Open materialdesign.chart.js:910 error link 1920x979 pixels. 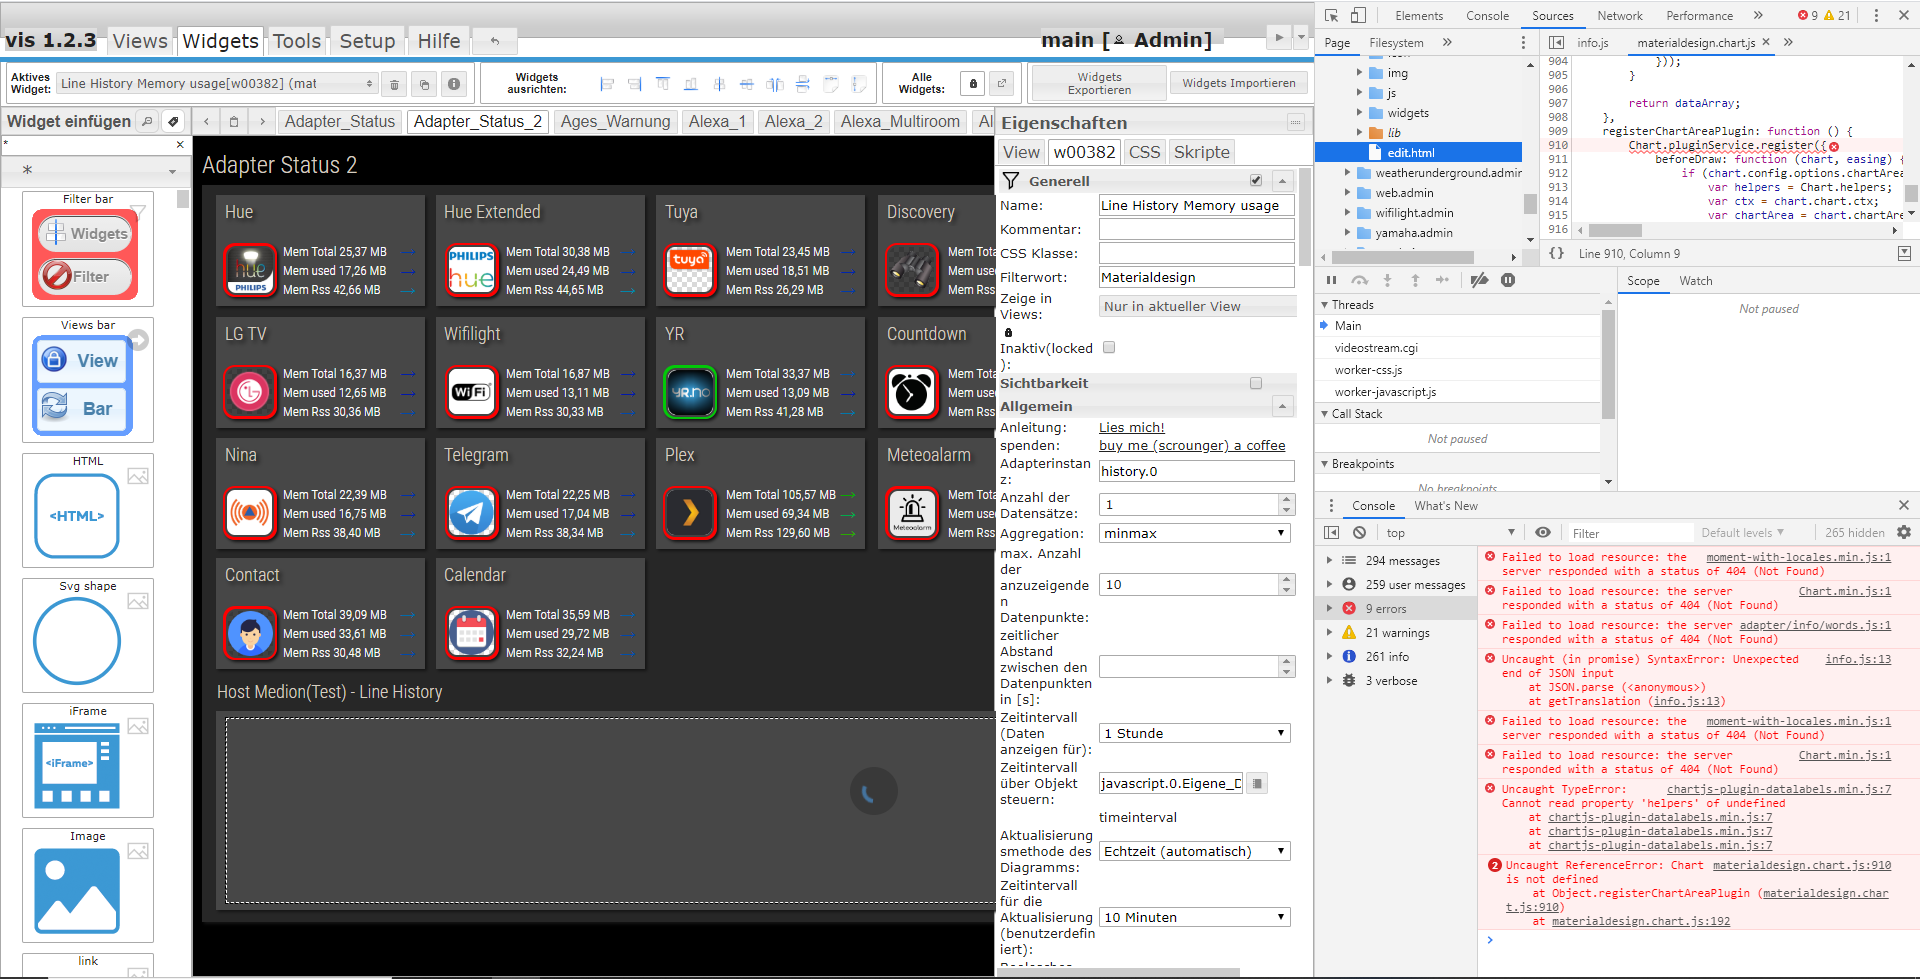pyautogui.click(x=1802, y=865)
